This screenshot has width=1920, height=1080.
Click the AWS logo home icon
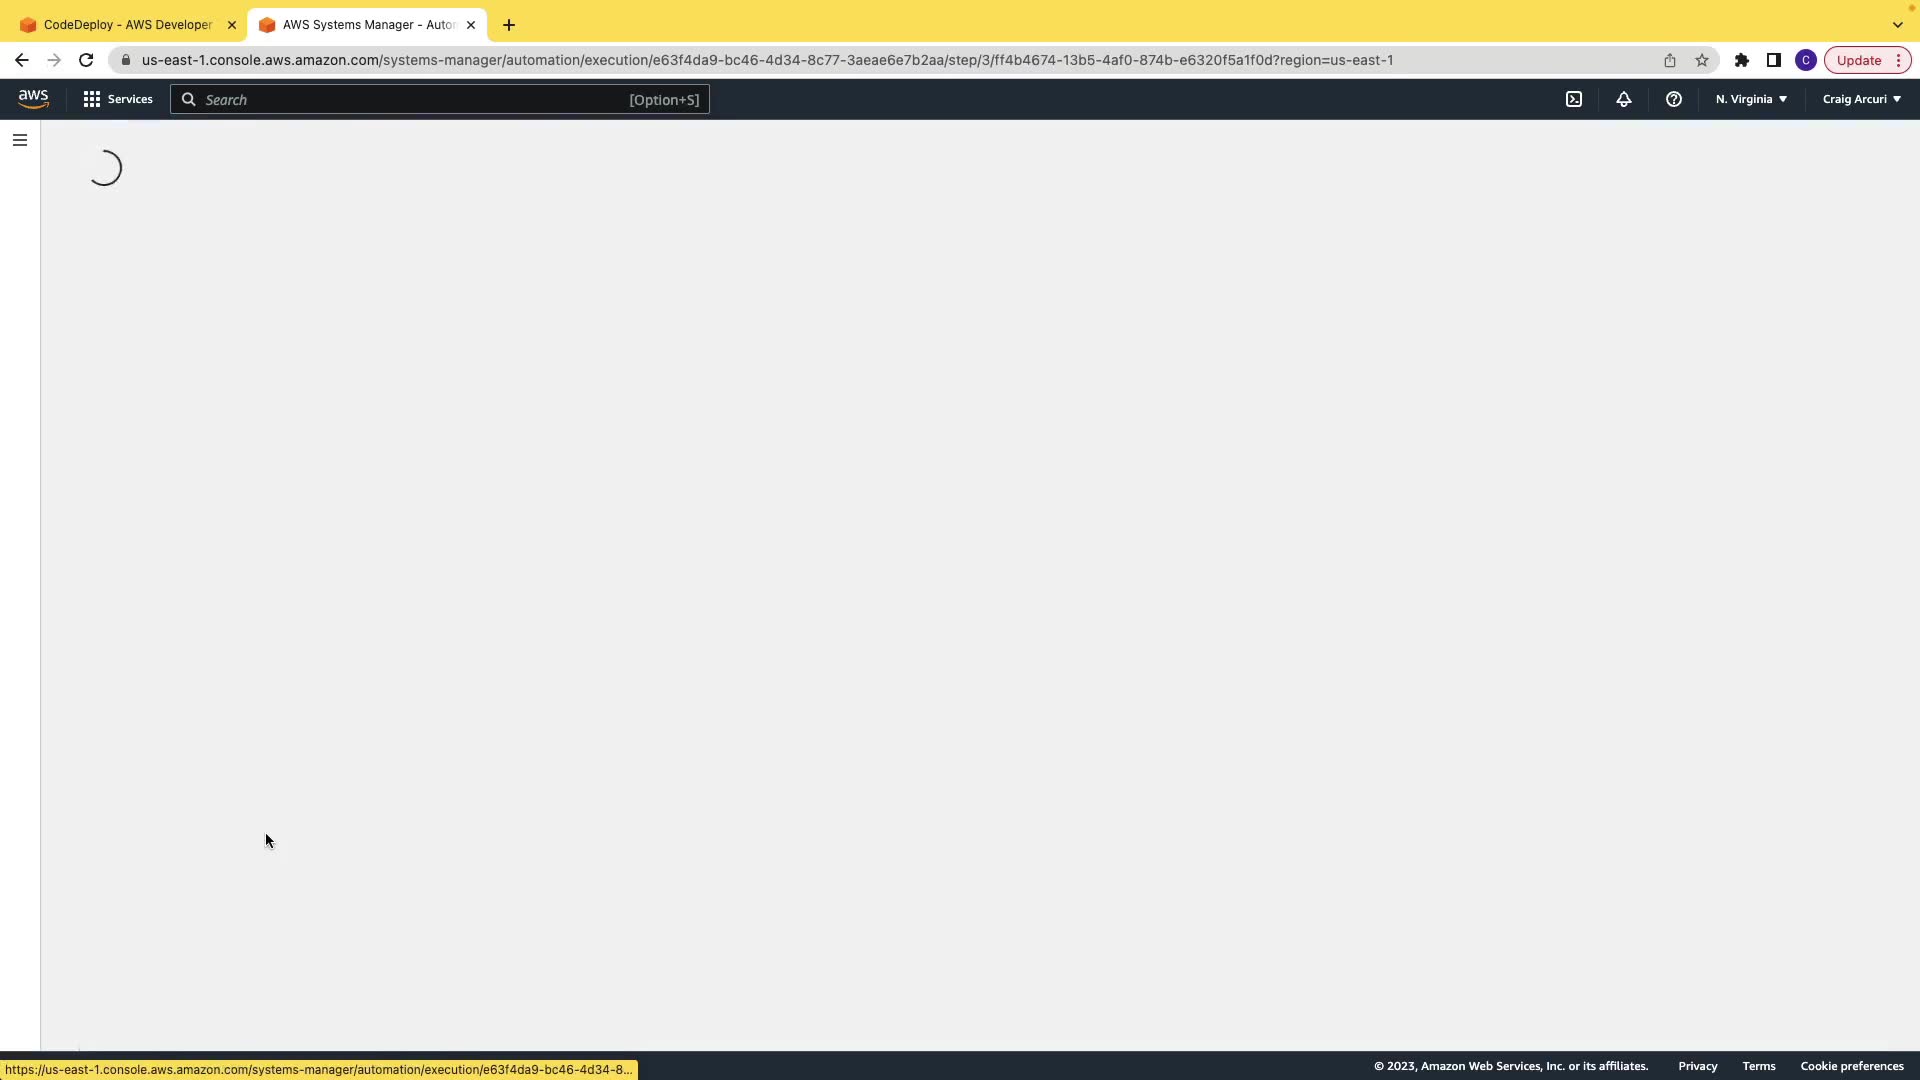coord(33,99)
